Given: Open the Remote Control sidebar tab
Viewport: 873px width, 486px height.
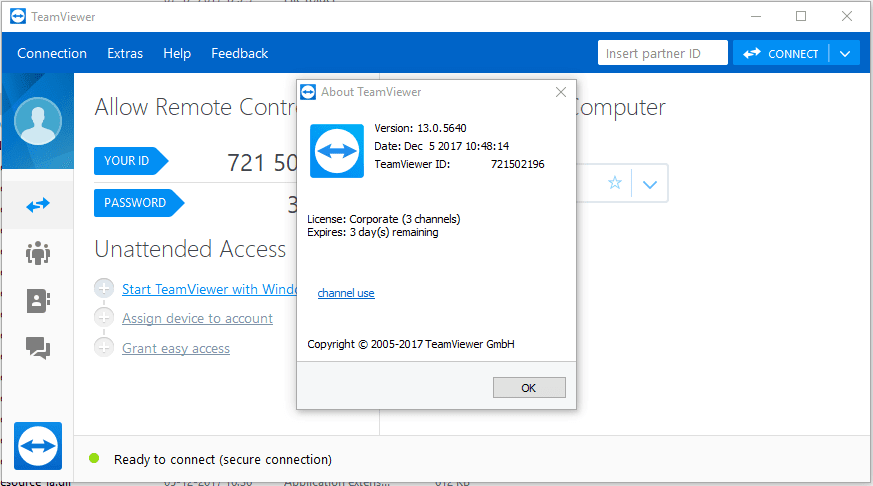Looking at the screenshot, I should click(38, 205).
